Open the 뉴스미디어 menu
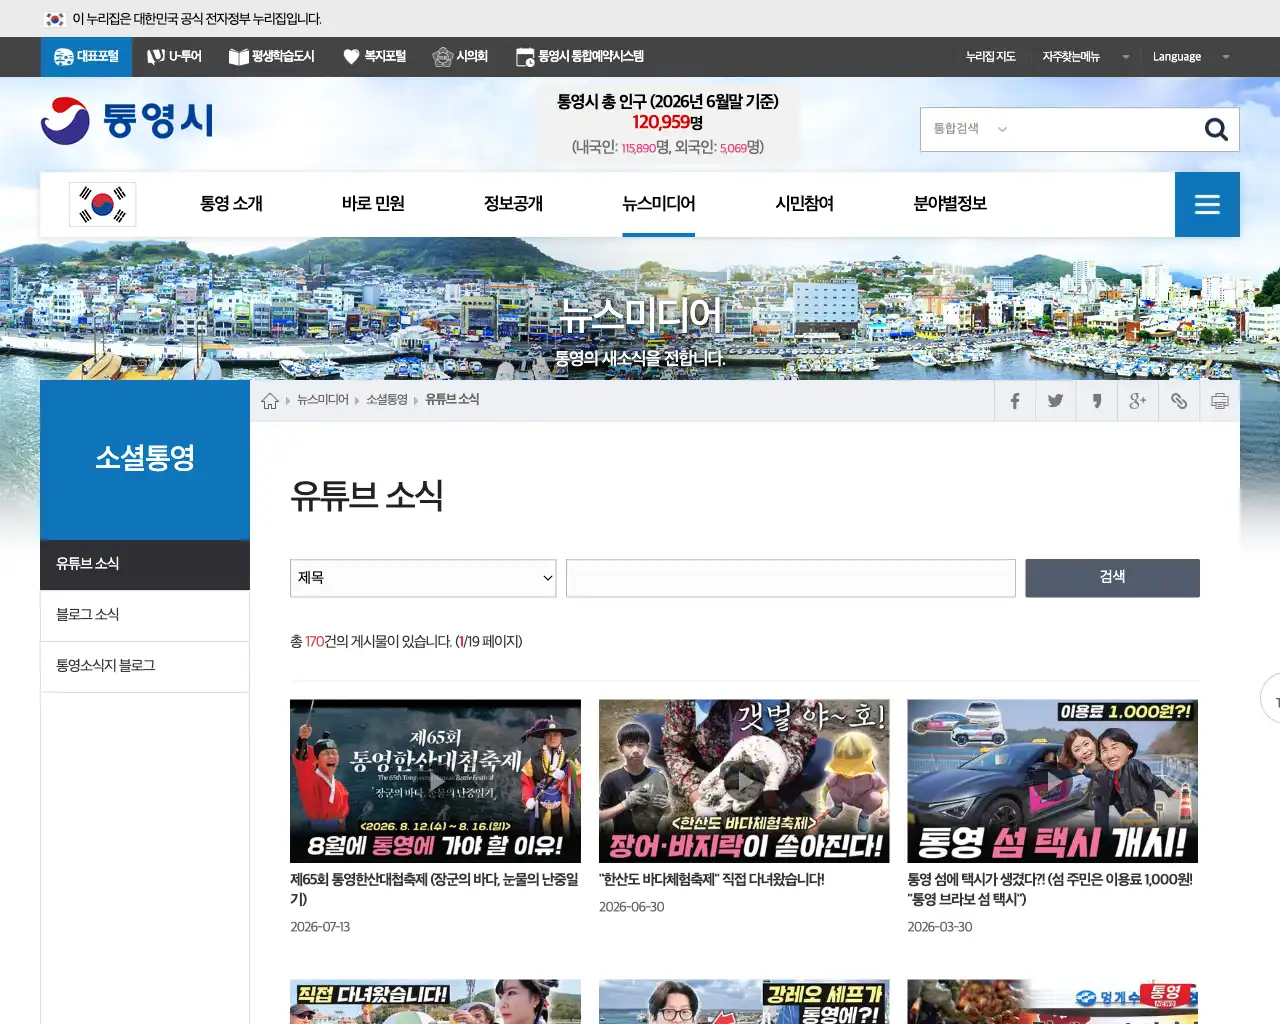Viewport: 1280px width, 1024px height. pyautogui.click(x=658, y=204)
